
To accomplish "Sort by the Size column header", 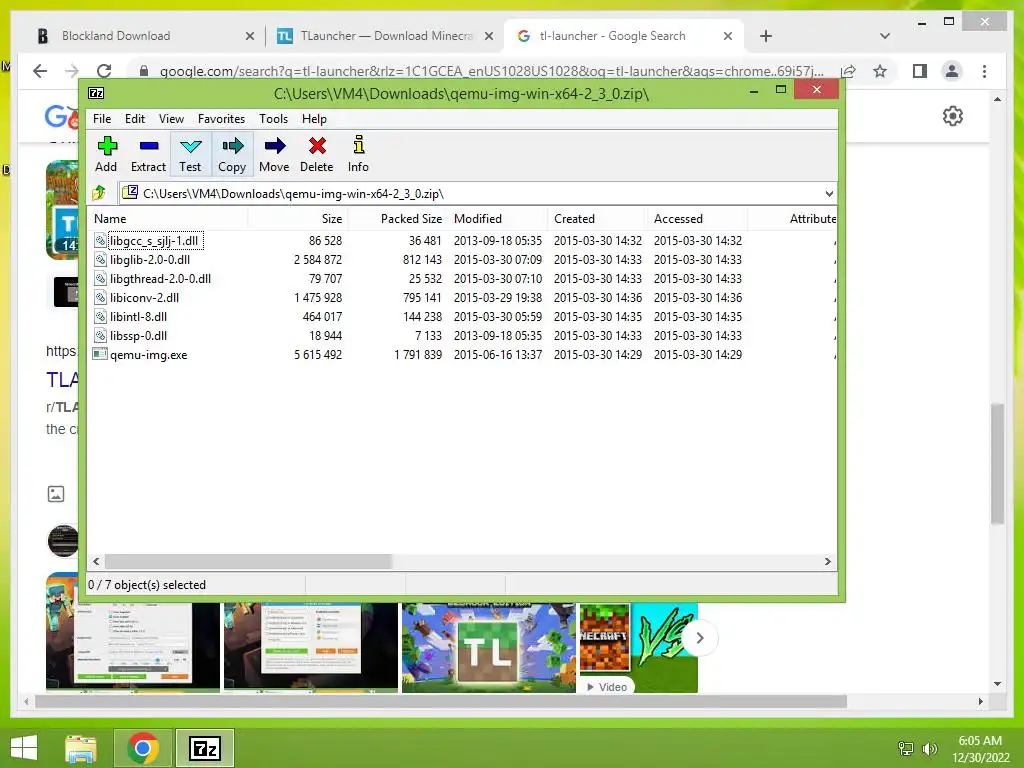I will 298,219.
